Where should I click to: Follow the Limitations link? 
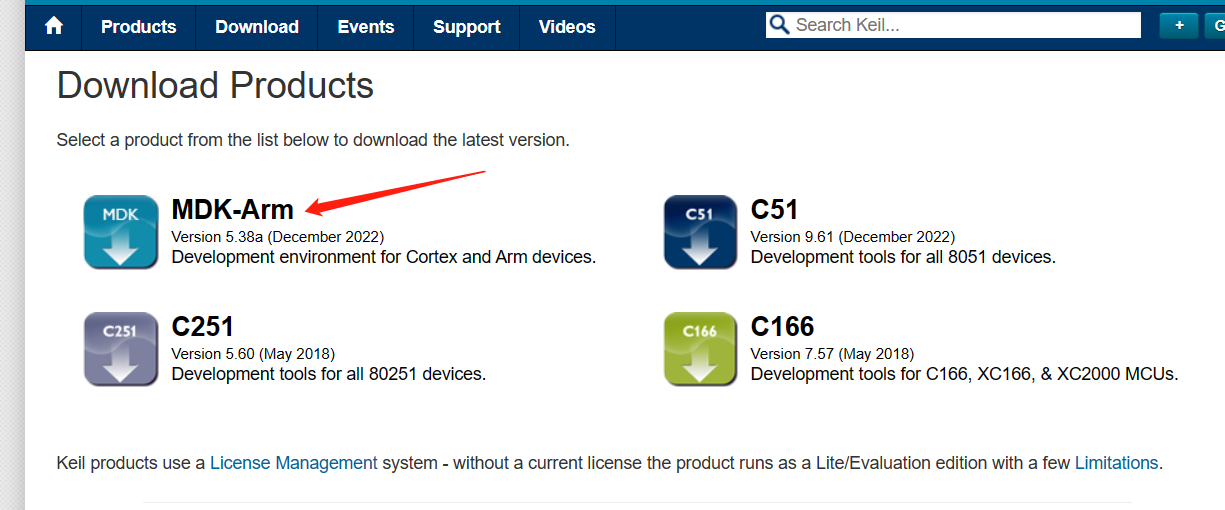pos(1116,463)
